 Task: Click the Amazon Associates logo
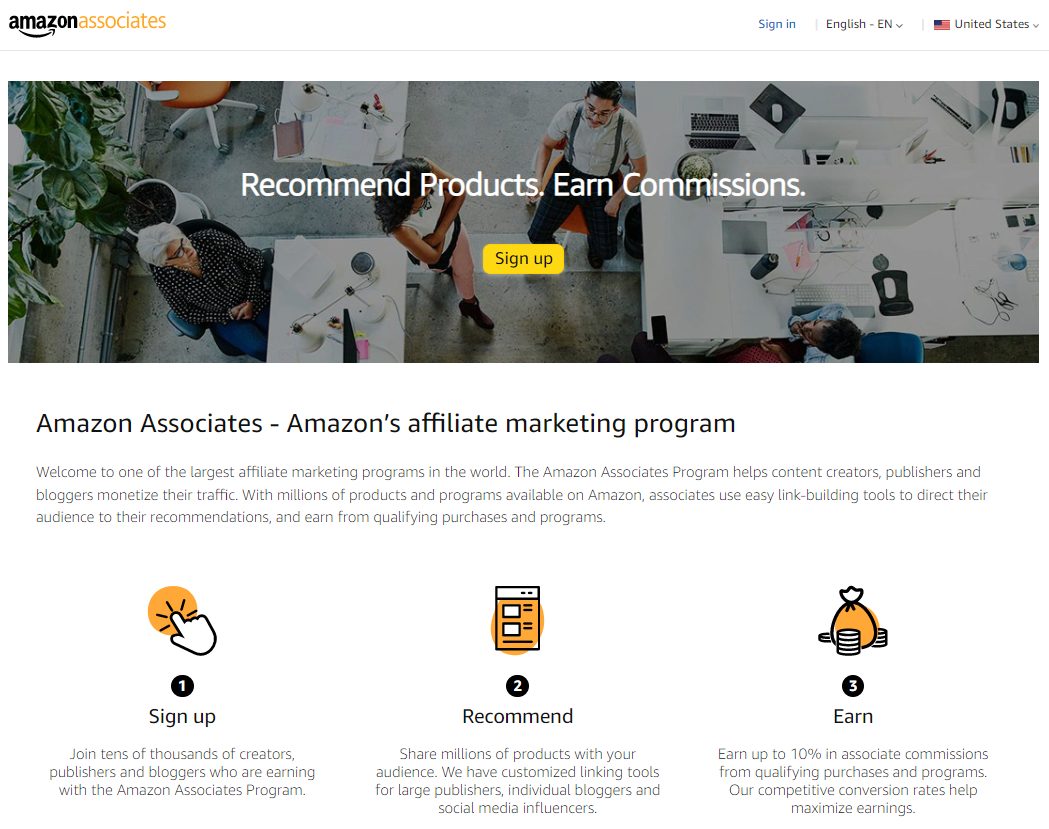coord(87,24)
